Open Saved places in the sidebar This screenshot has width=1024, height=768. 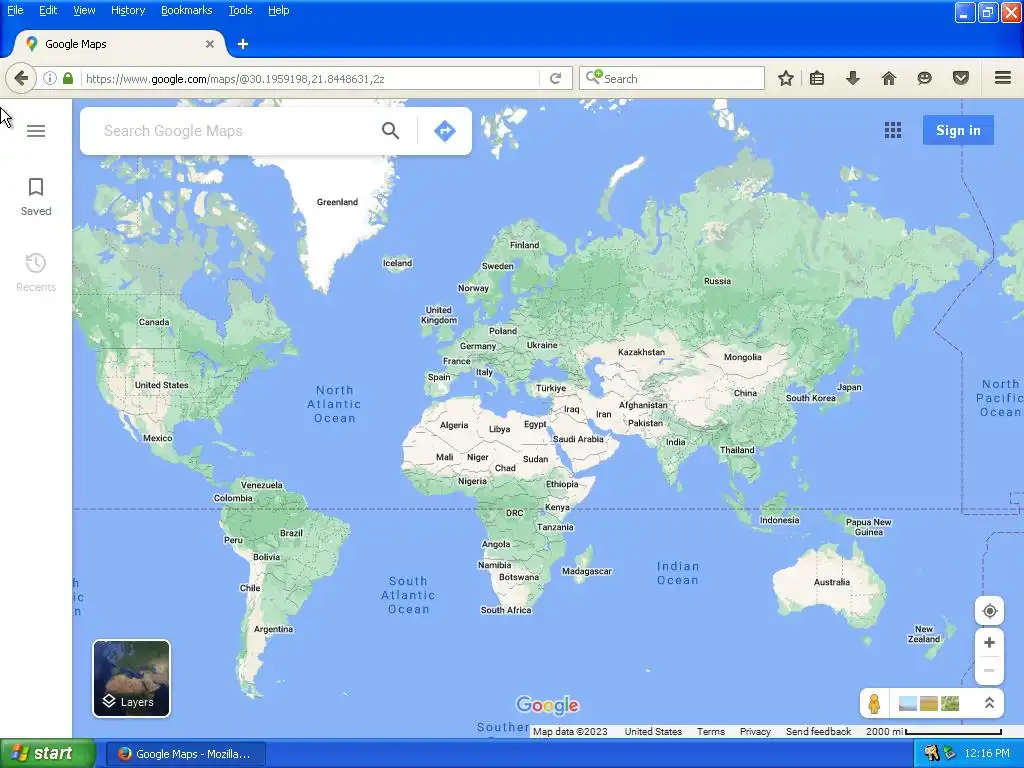click(x=36, y=197)
